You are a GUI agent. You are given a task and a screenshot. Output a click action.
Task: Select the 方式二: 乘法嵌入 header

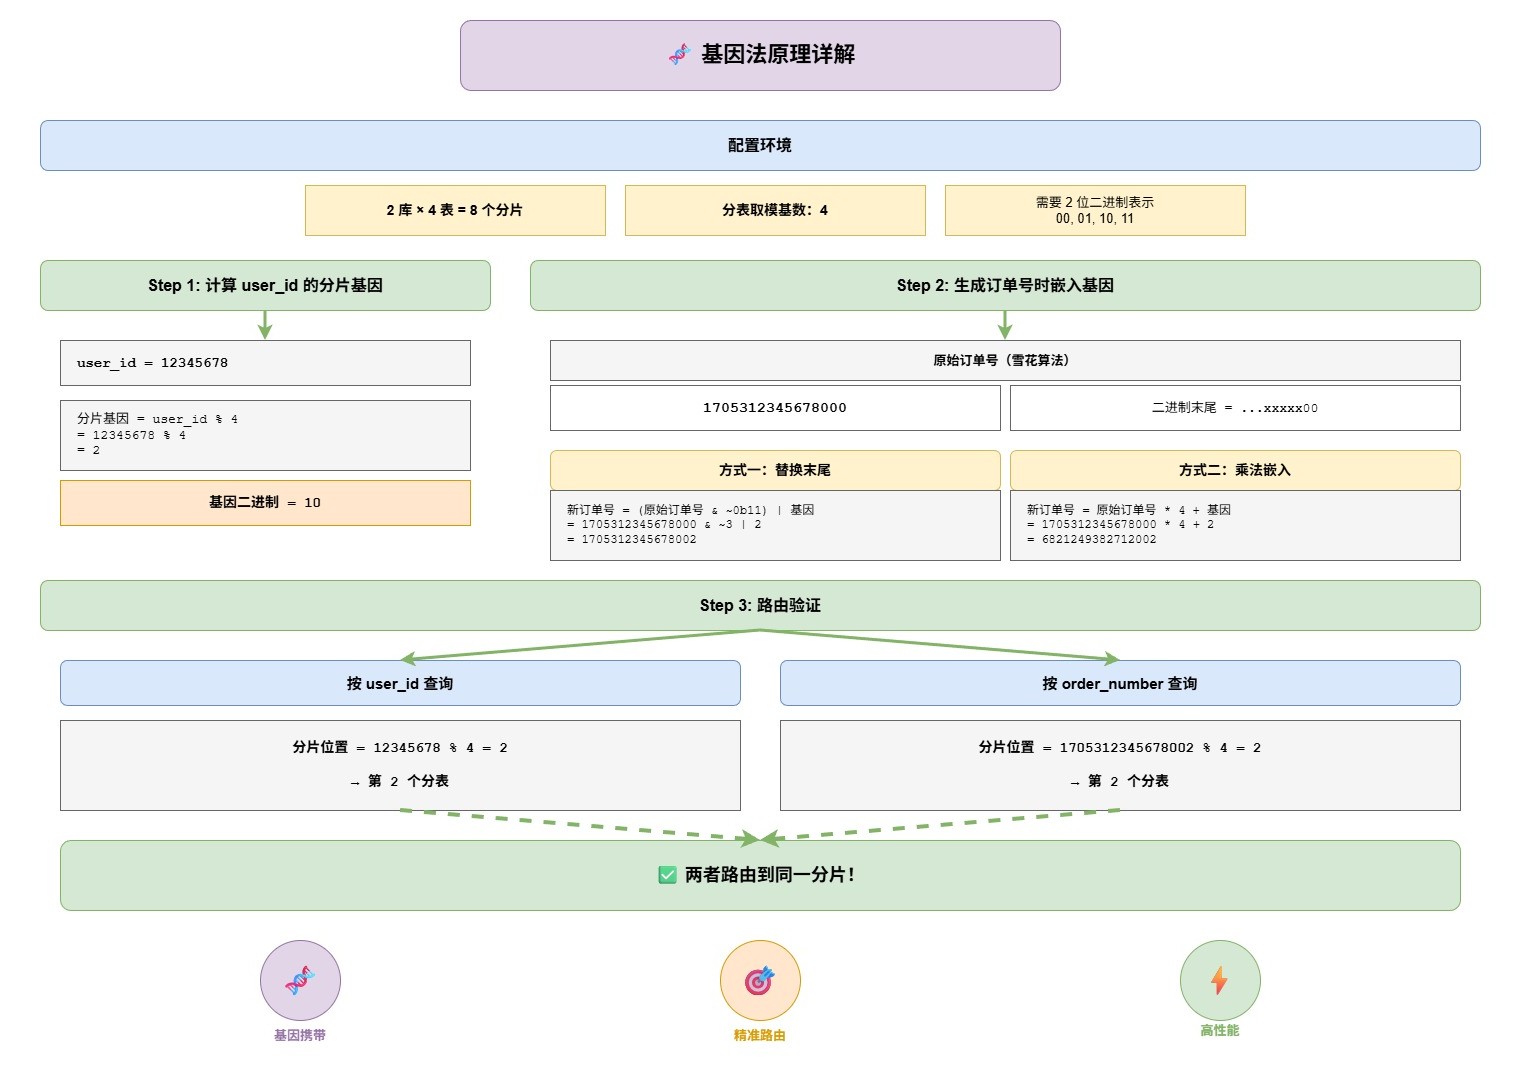click(x=1235, y=470)
